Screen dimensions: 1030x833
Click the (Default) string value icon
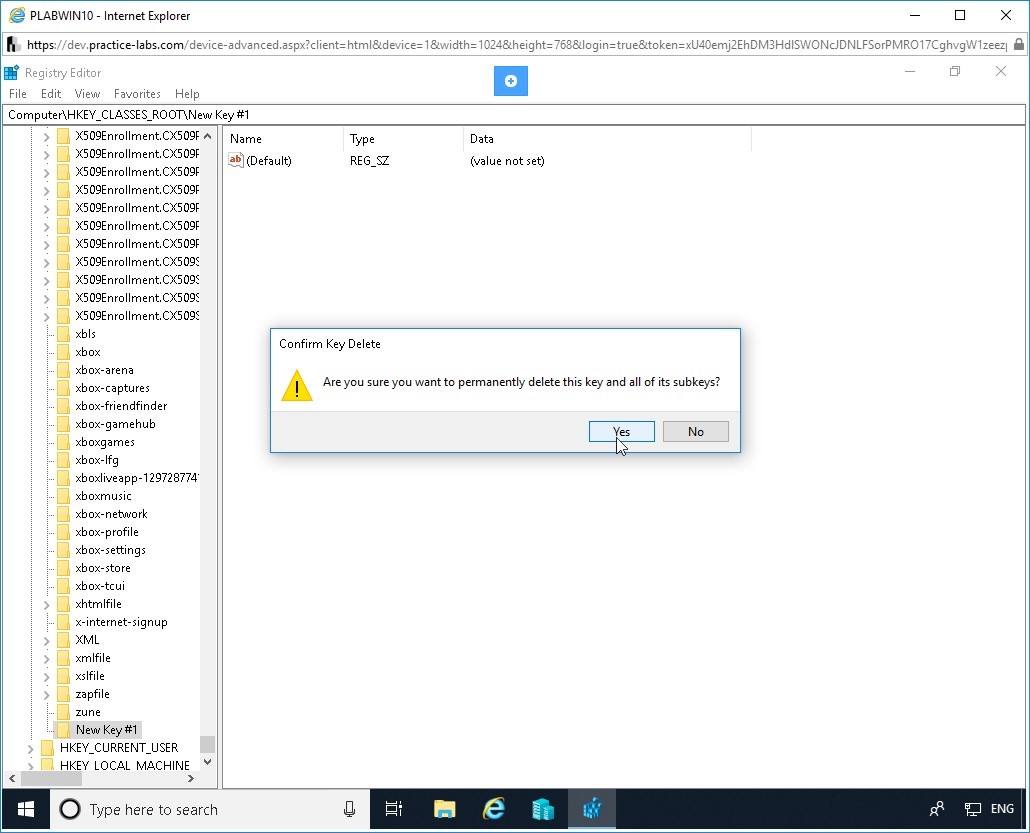click(x=236, y=160)
